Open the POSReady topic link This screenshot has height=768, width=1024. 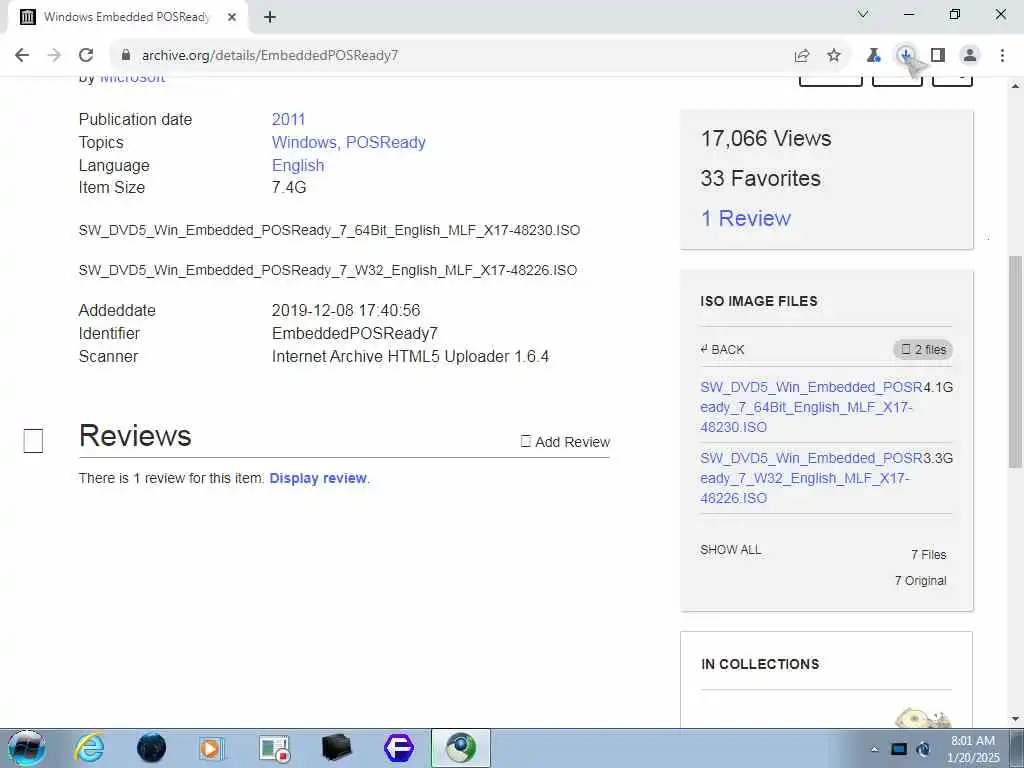tap(386, 142)
